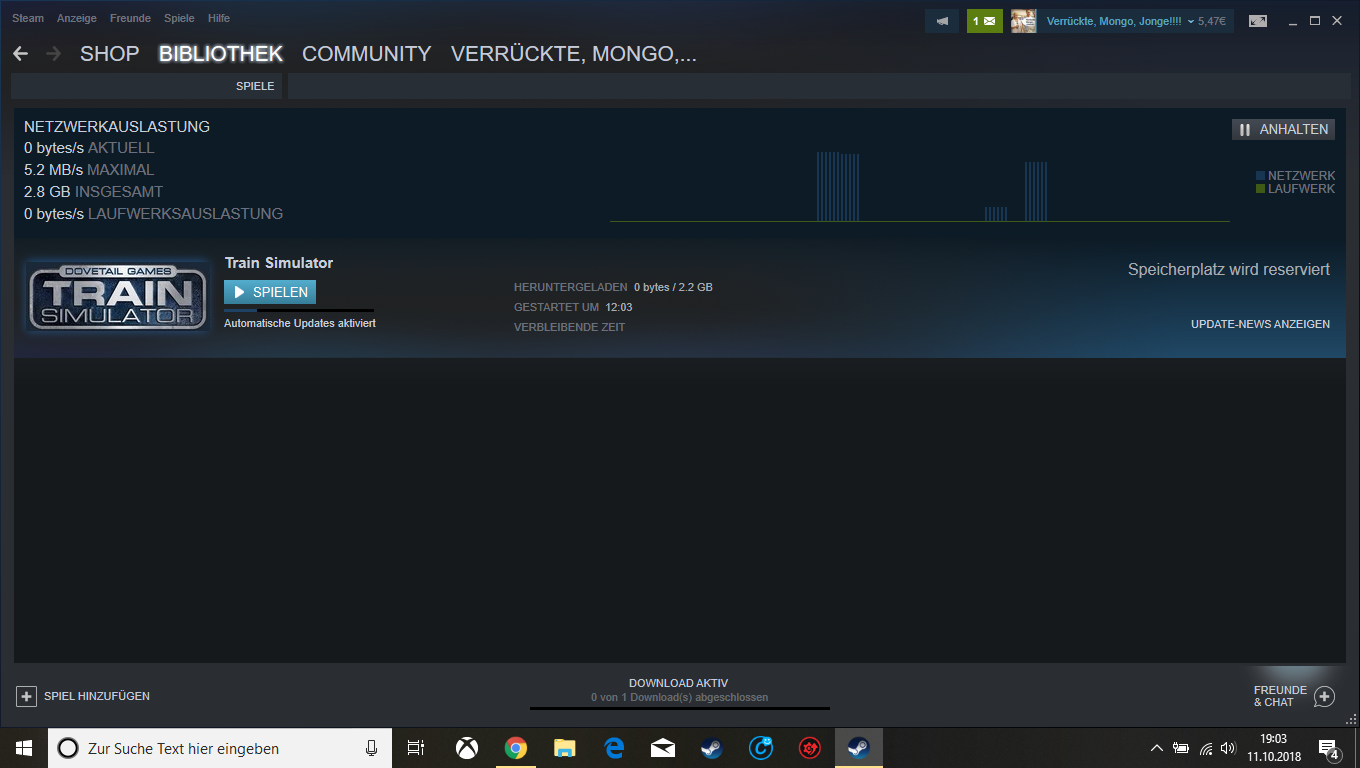The height and width of the screenshot is (768, 1360).
Task: Click DOWNLOAD AKTIV status
Action: pyautogui.click(x=679, y=683)
